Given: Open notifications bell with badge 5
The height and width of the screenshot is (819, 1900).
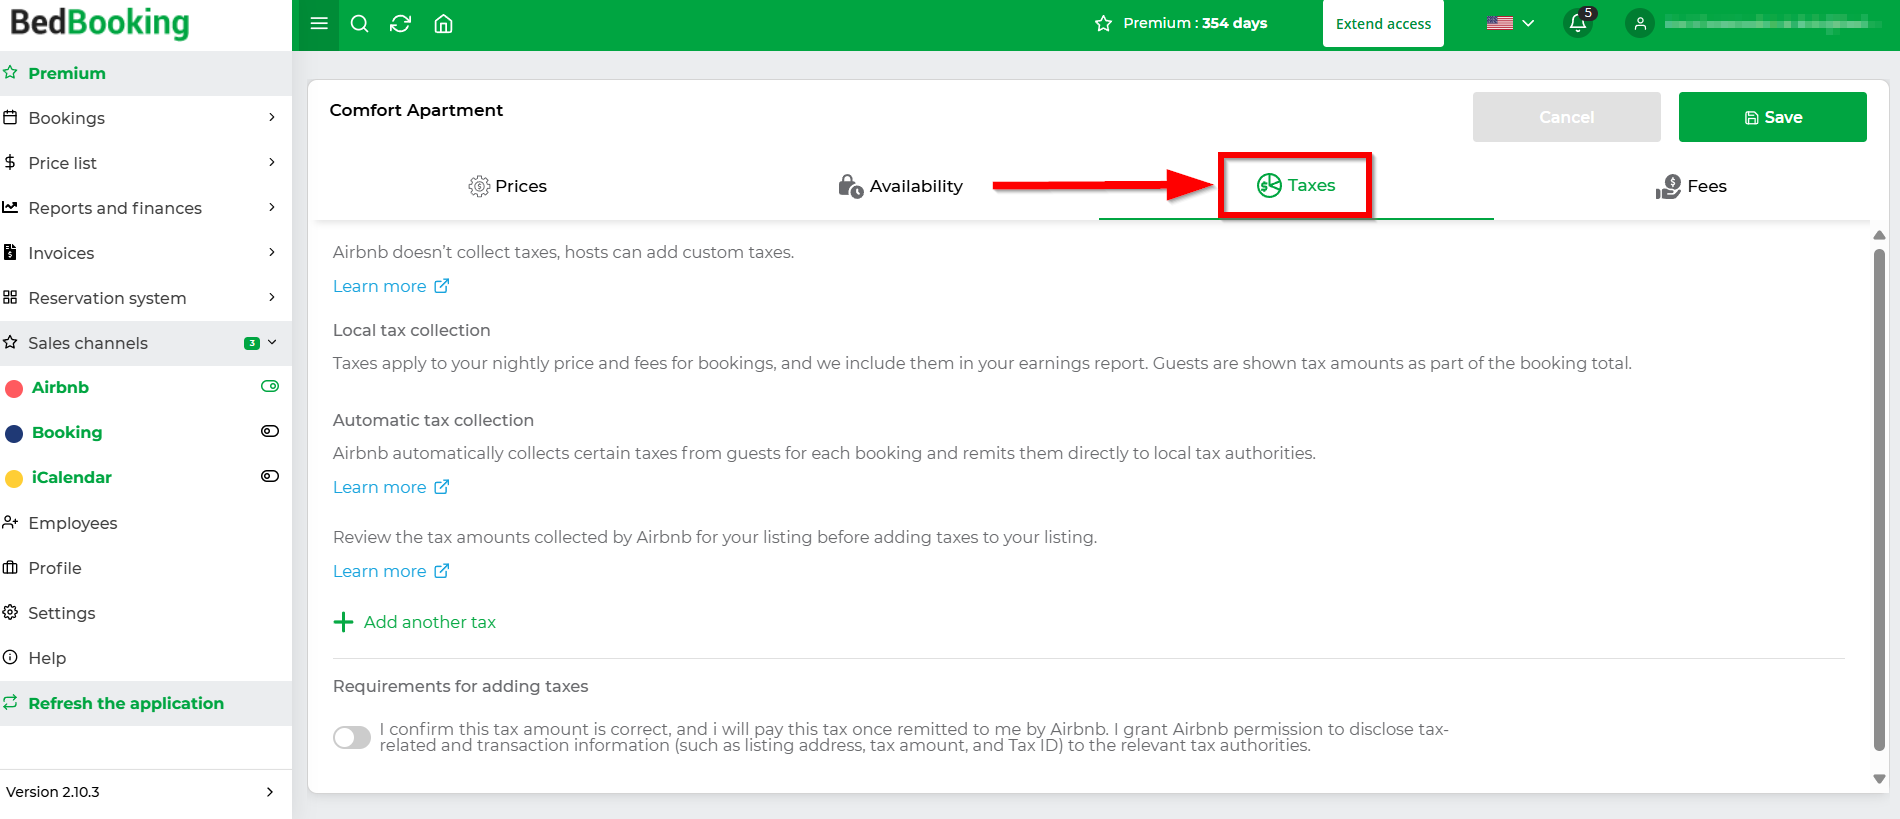Looking at the screenshot, I should (1579, 22).
